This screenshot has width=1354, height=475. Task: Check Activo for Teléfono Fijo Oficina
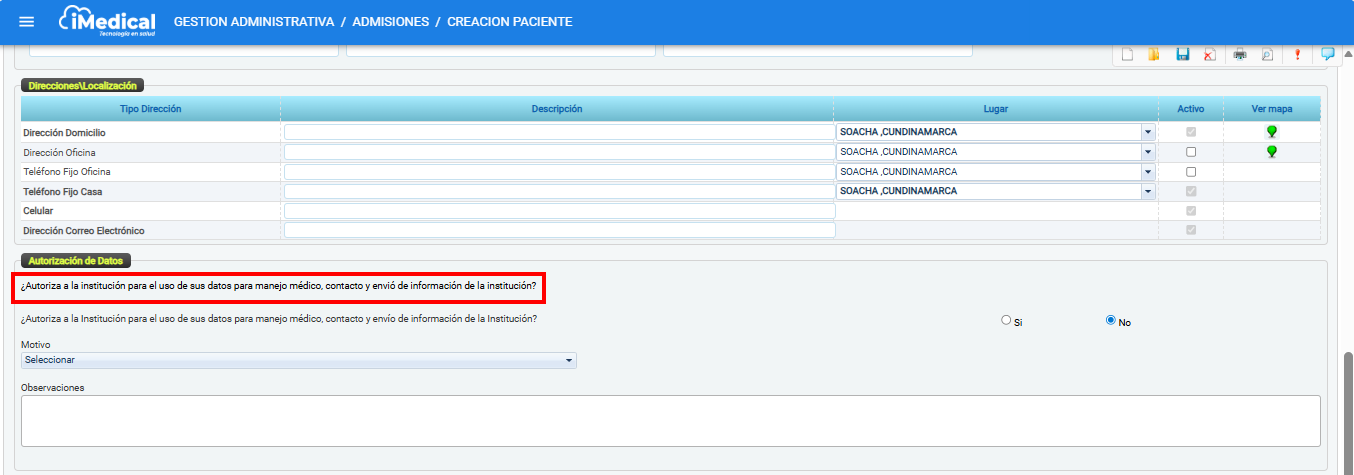click(1190, 172)
